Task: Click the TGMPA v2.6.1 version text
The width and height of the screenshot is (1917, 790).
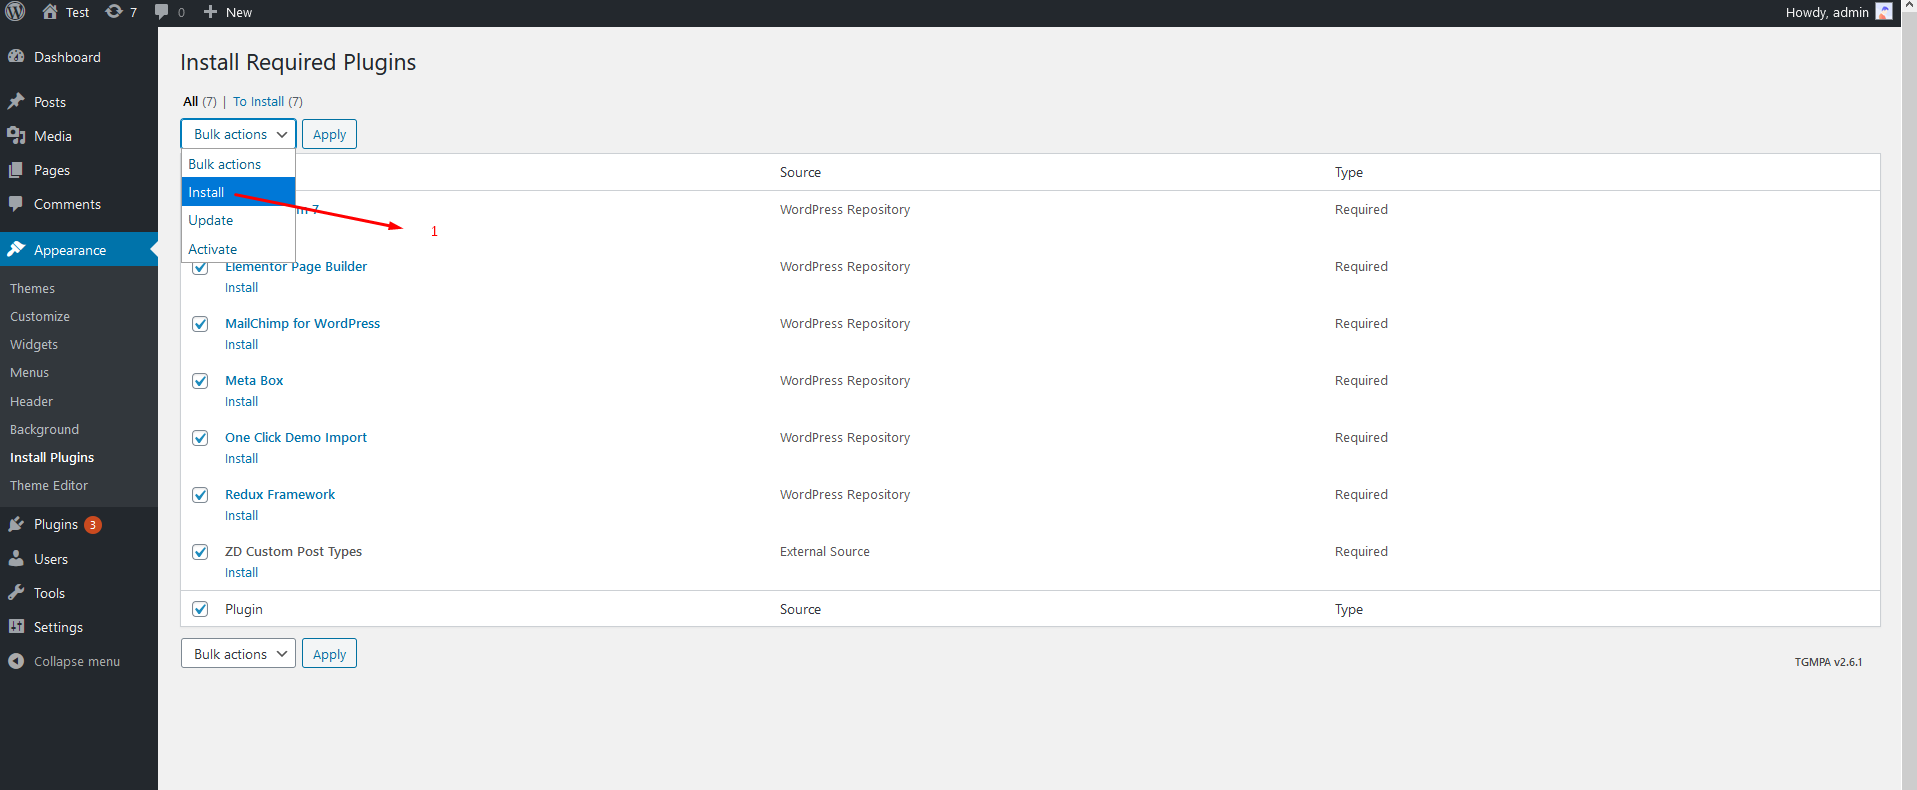Action: pos(1828,662)
